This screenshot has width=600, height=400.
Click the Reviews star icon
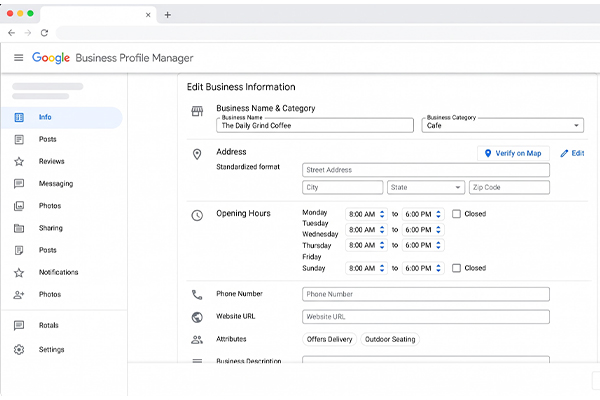[19, 162]
